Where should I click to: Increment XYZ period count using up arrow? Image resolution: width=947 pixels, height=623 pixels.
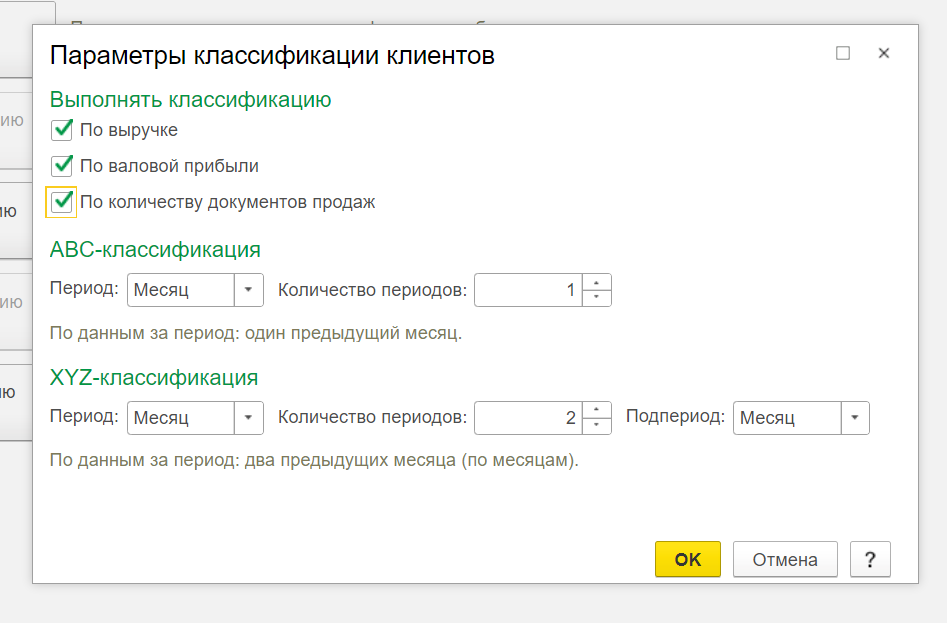[596, 410]
